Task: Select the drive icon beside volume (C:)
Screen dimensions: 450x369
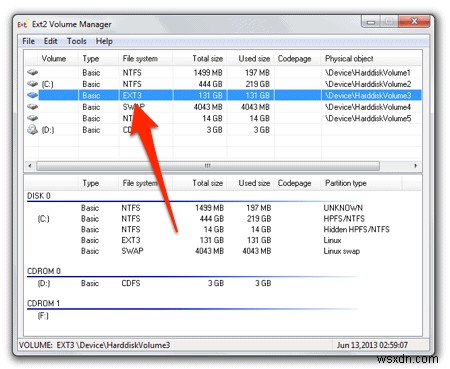Action: [x=32, y=84]
